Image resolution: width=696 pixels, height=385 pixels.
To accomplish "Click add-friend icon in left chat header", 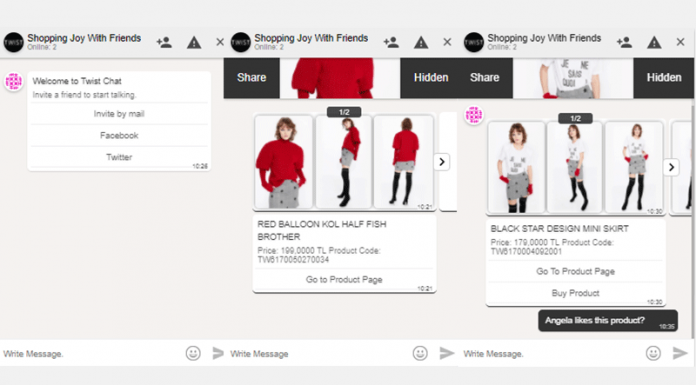I will click(164, 42).
